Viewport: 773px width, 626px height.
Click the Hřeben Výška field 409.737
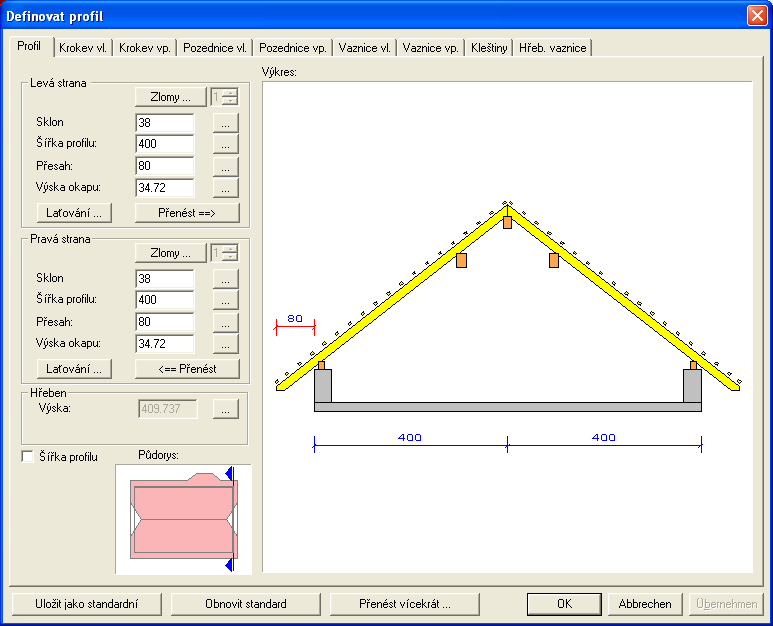(168, 409)
